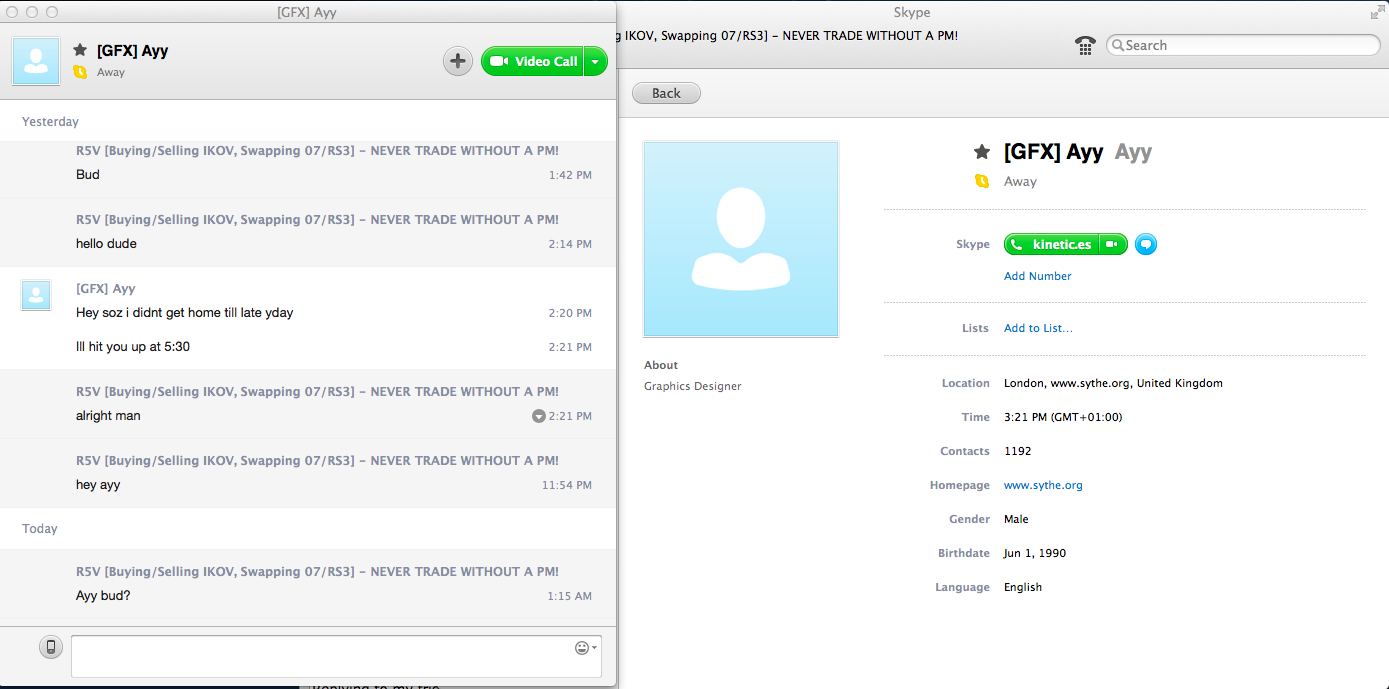Image resolution: width=1389 pixels, height=689 pixels.
Task: Click the star beside profile name
Action: point(982,152)
